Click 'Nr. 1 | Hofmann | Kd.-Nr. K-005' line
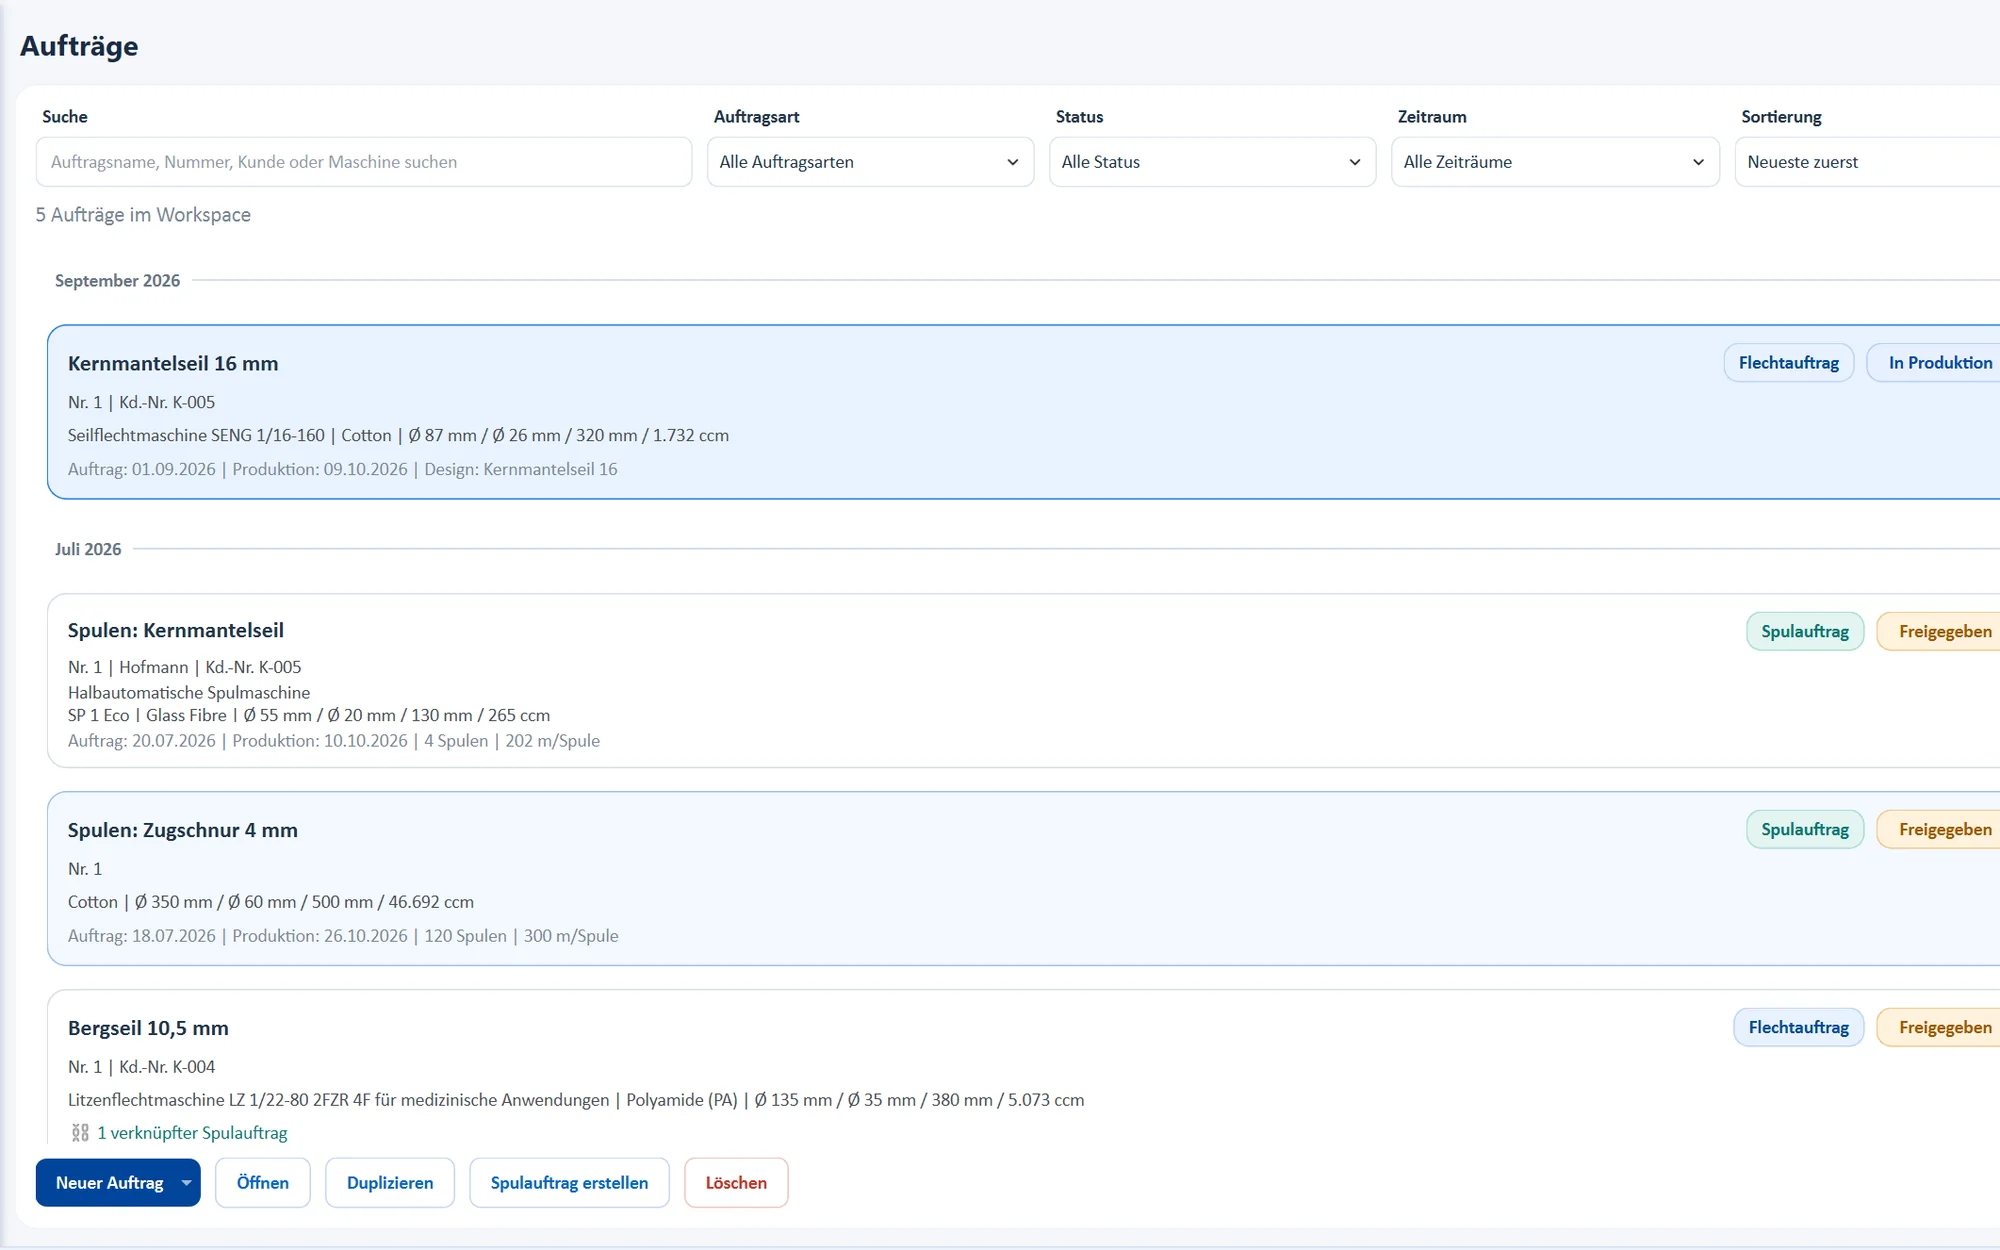 pos(184,667)
